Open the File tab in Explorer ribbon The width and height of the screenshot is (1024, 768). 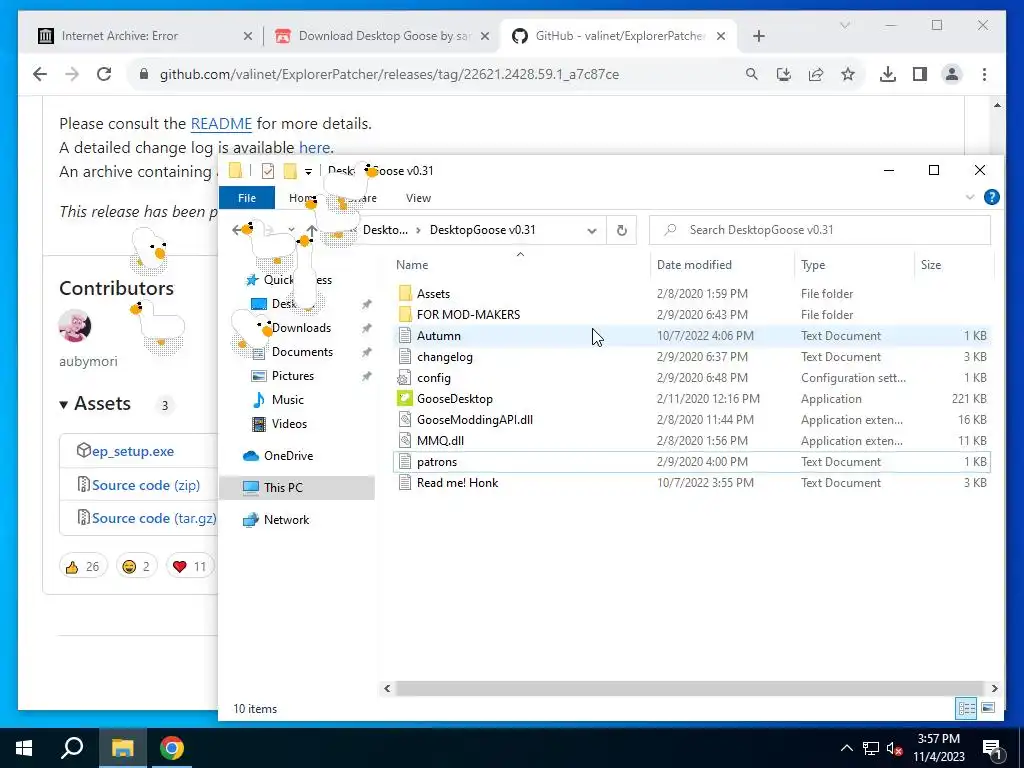(x=247, y=198)
